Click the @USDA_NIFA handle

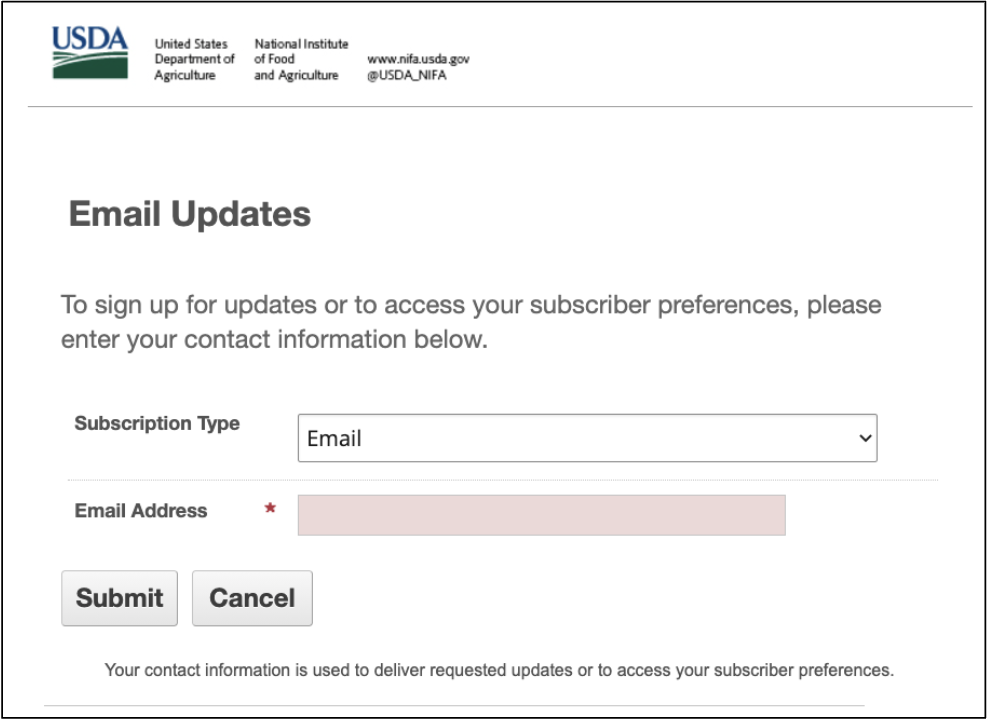(407, 76)
